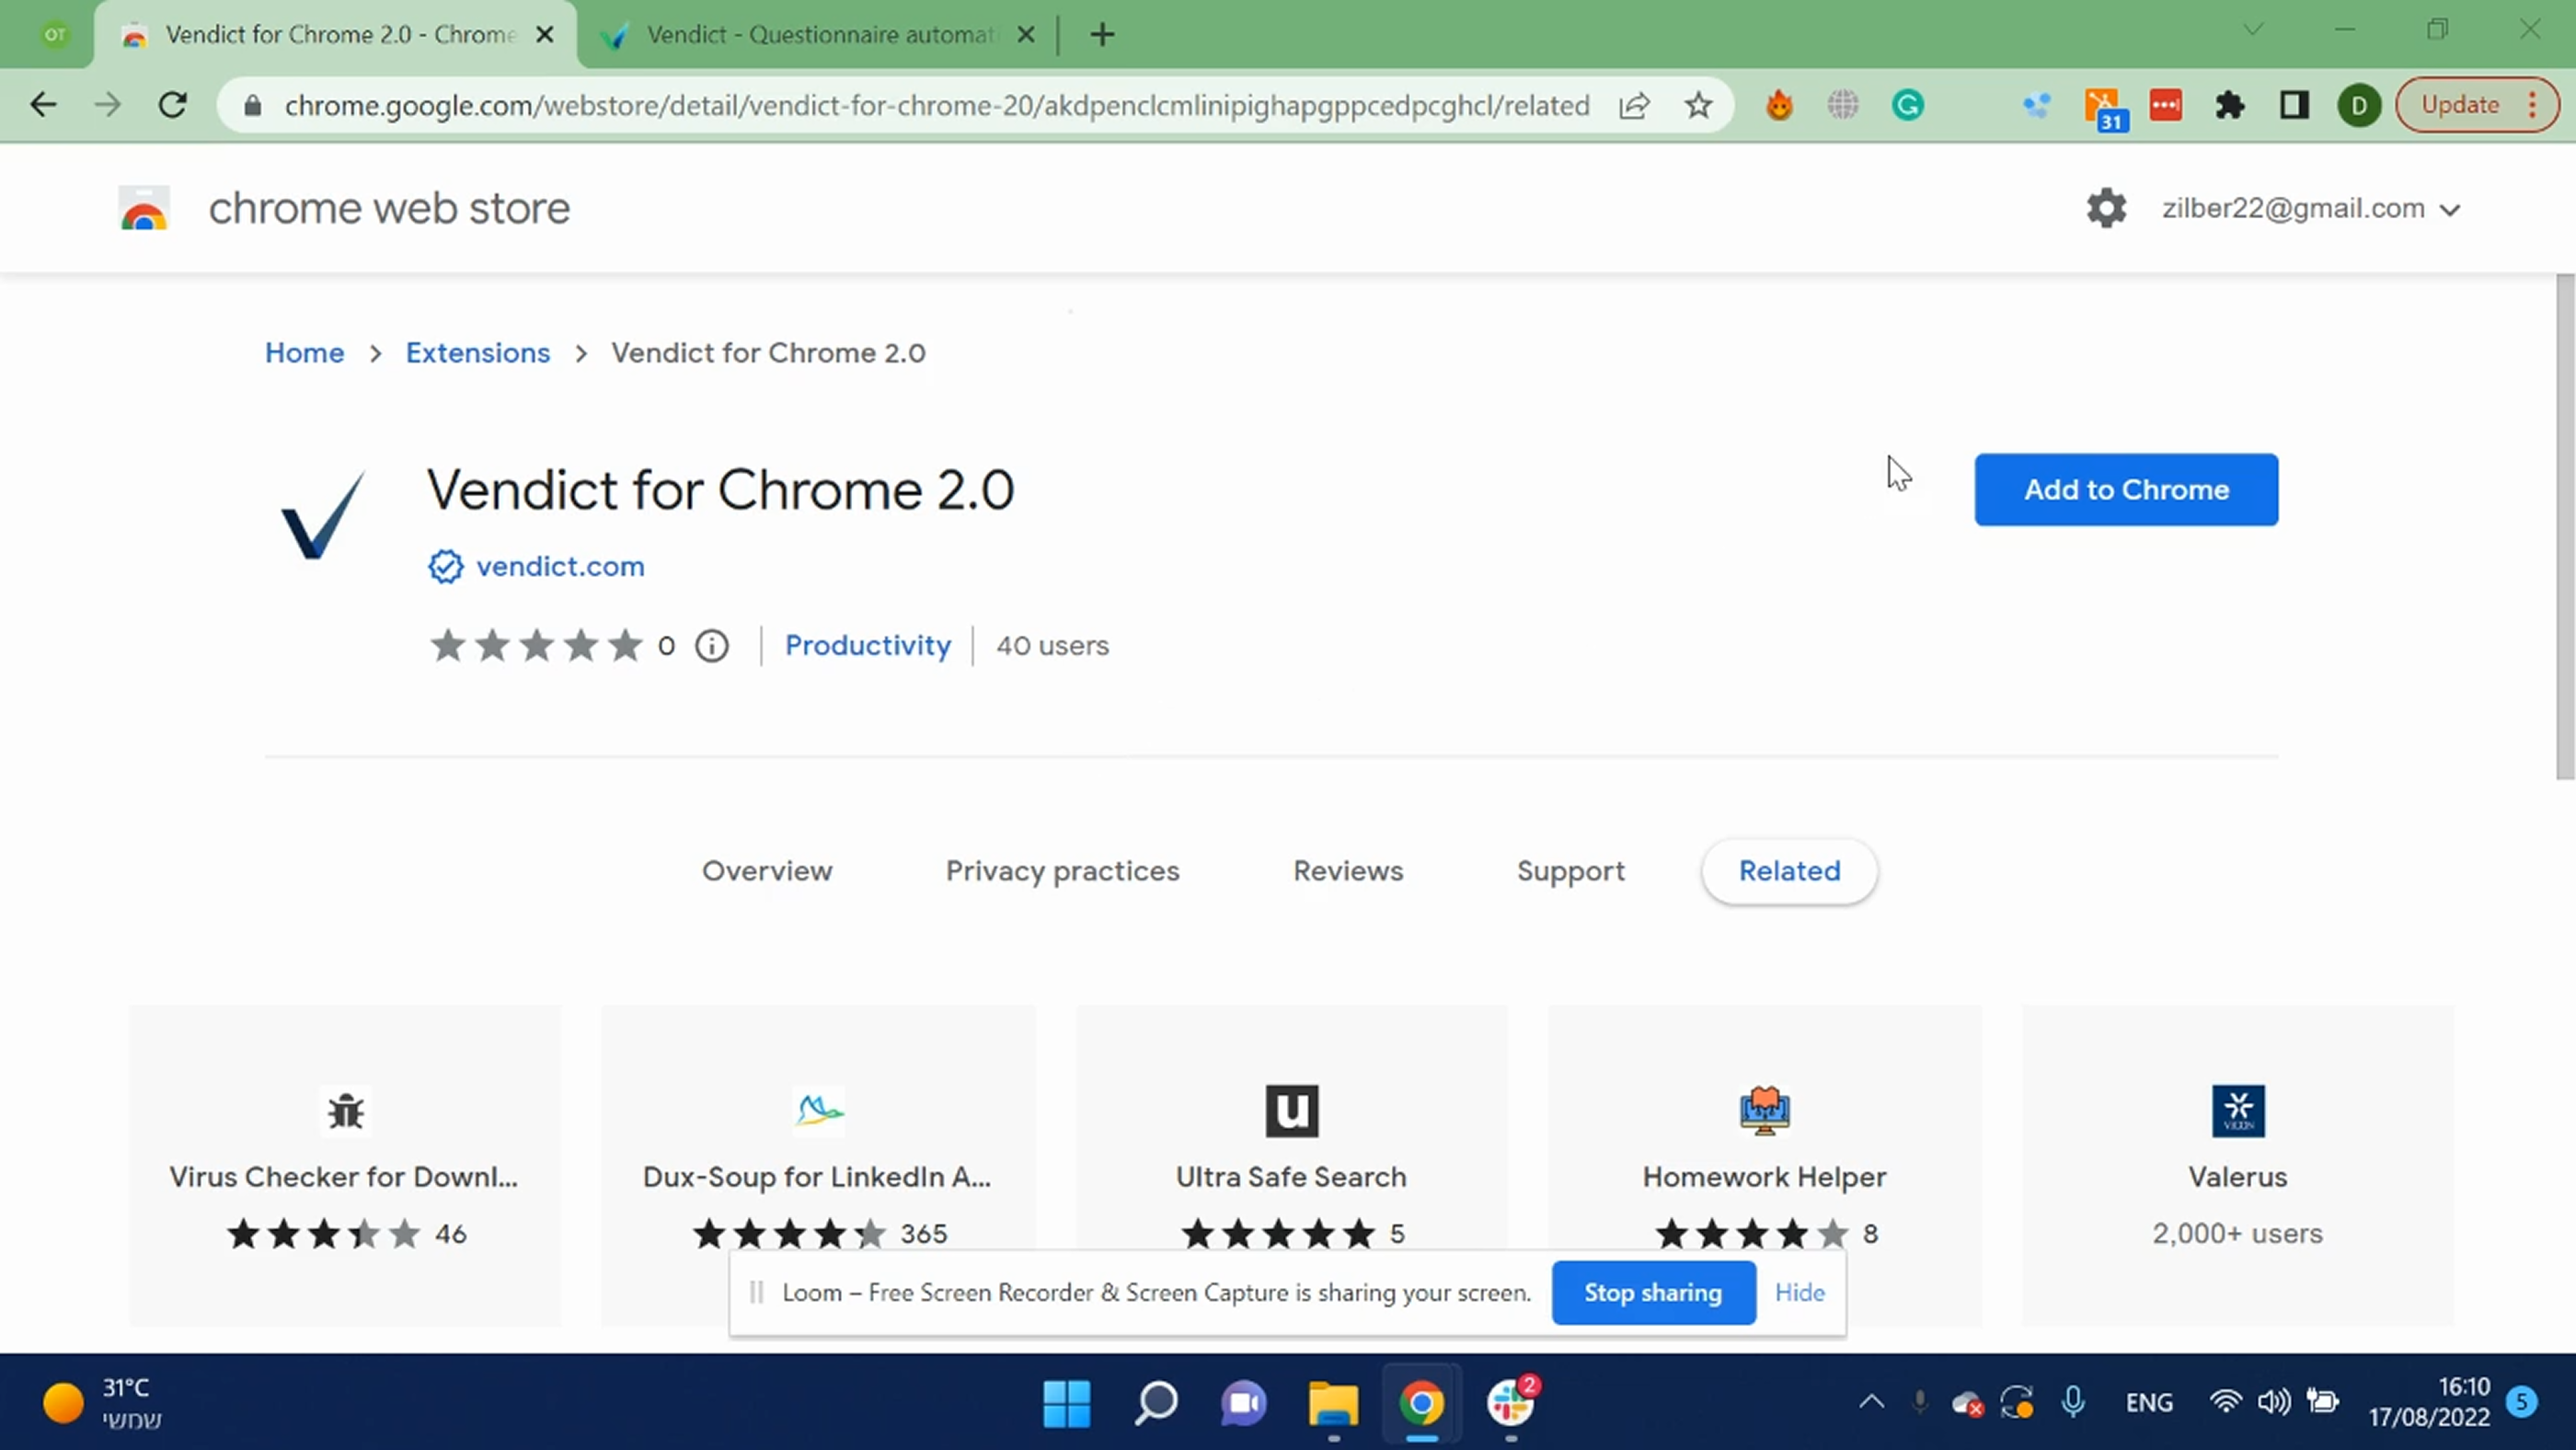Click the site security padlock icon

coord(253,105)
